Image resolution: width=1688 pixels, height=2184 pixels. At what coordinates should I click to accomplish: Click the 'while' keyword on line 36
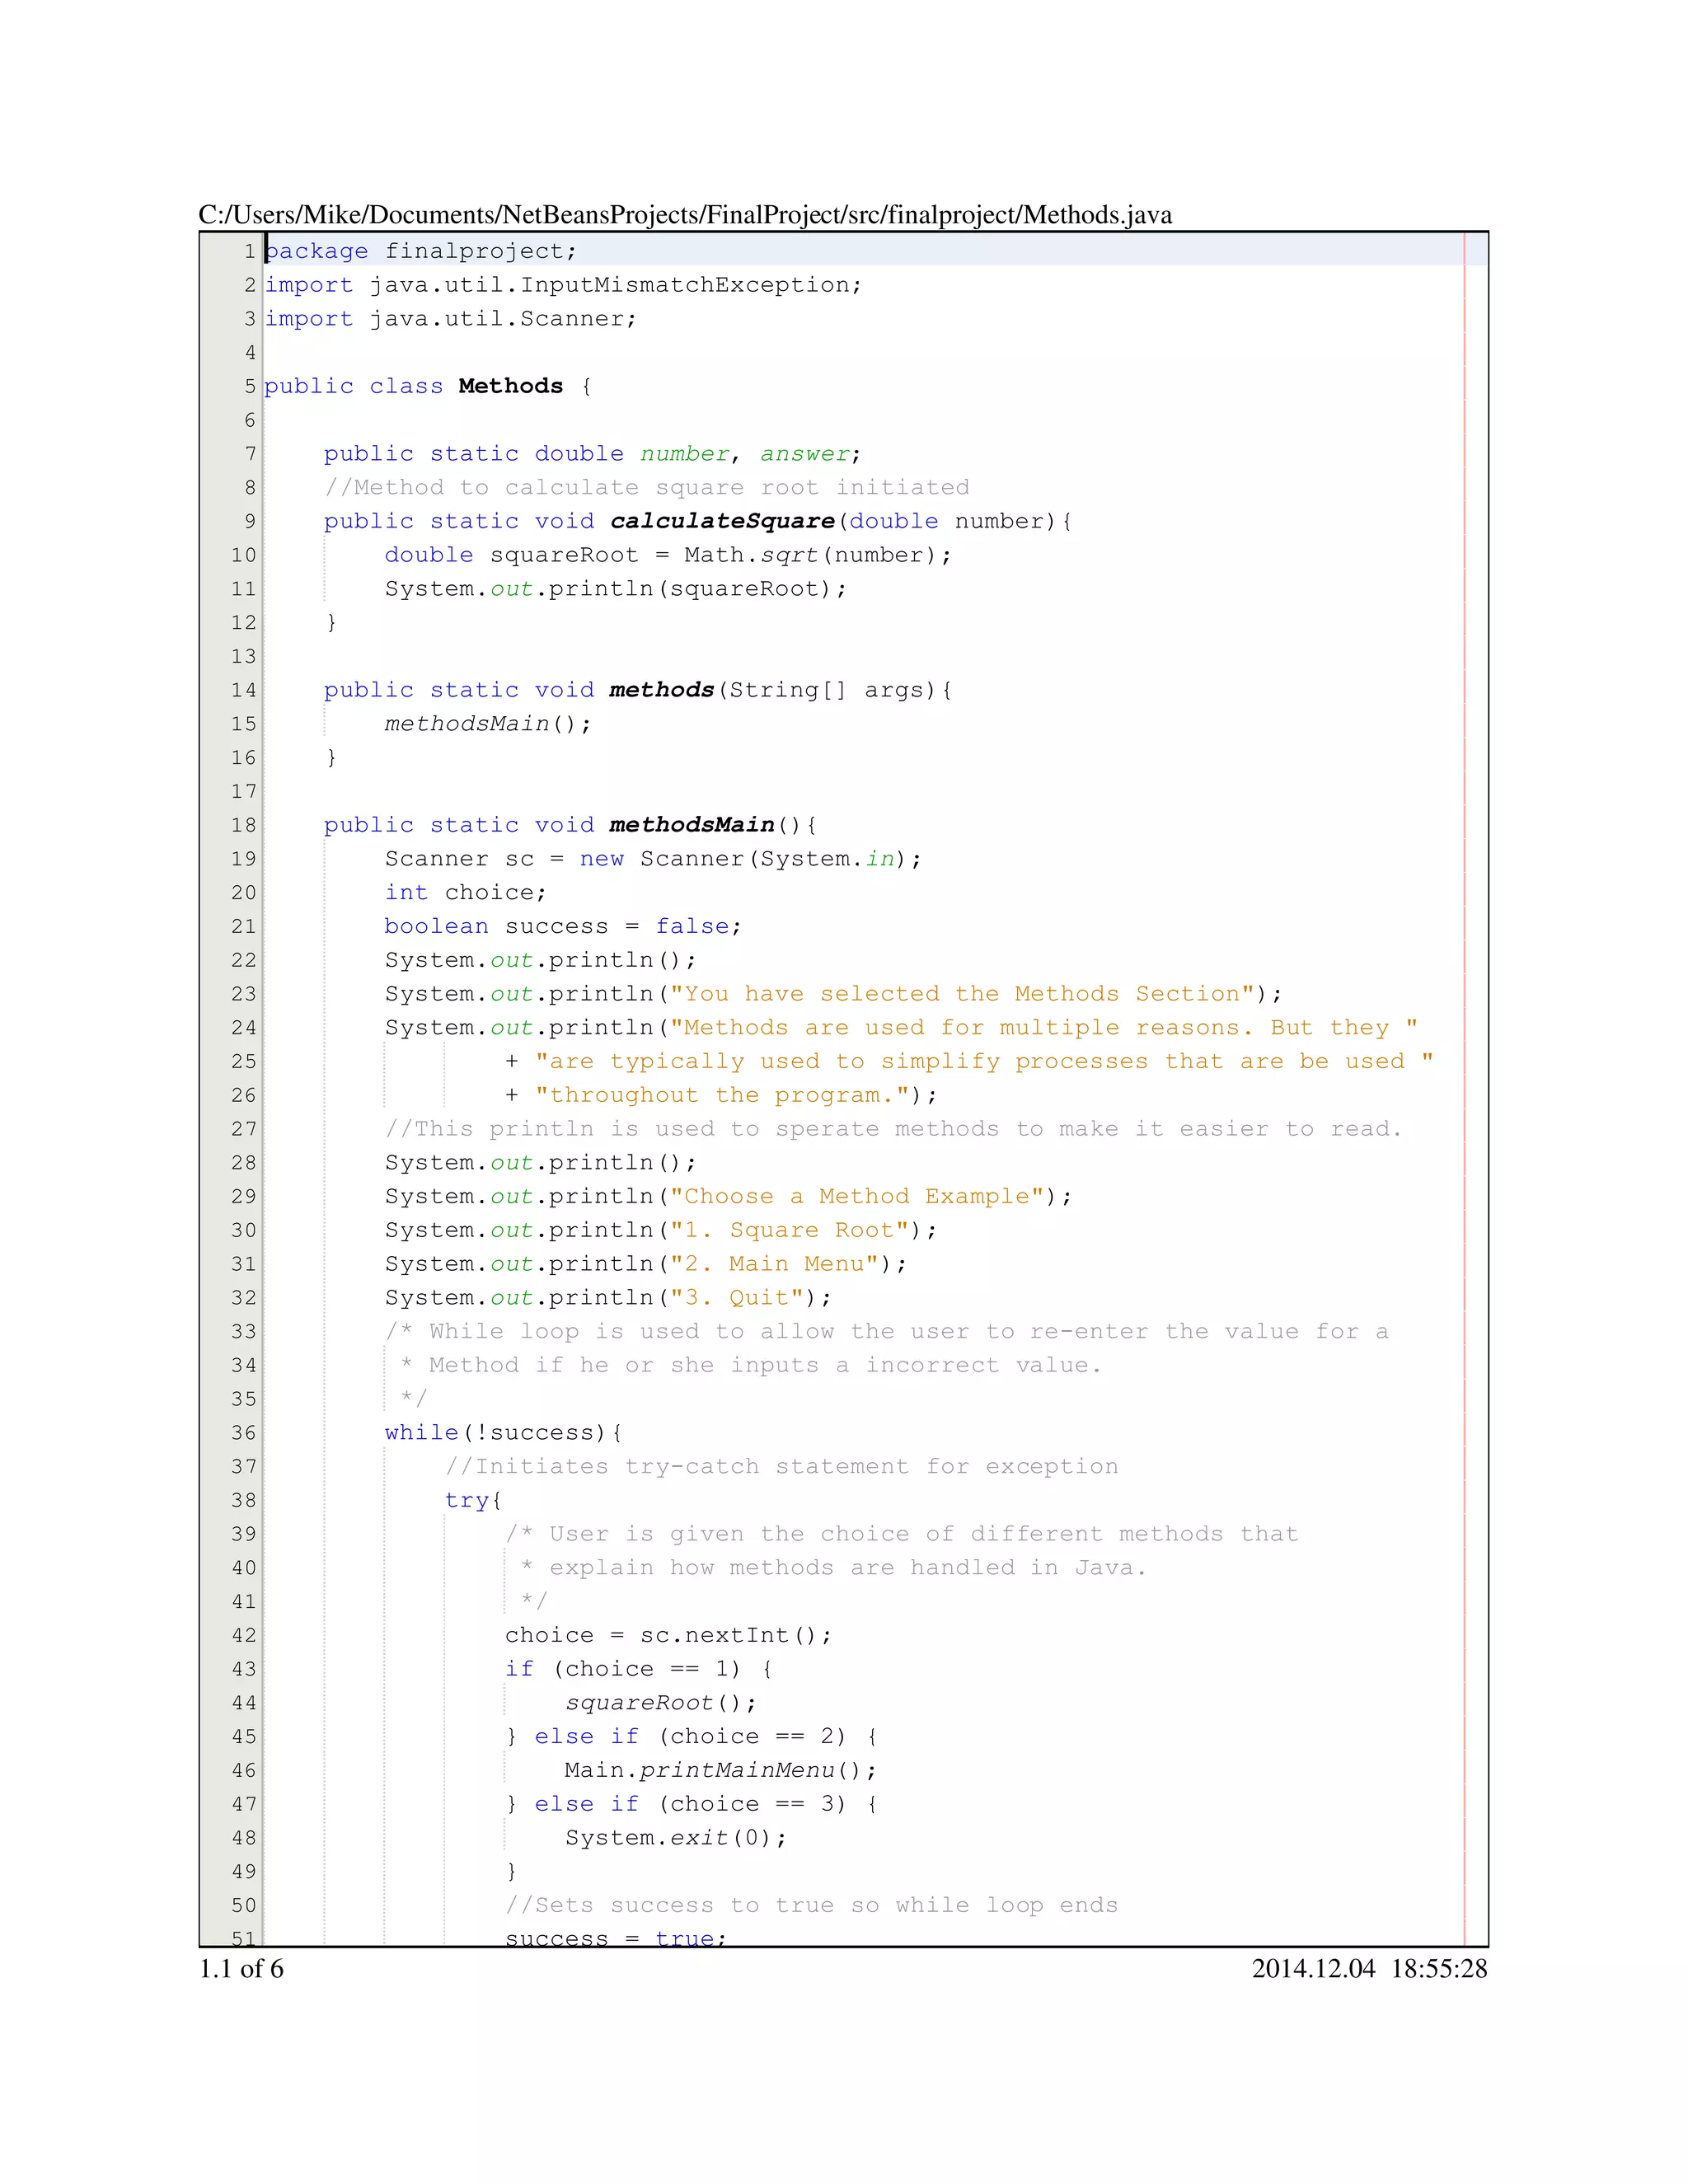[x=421, y=1432]
